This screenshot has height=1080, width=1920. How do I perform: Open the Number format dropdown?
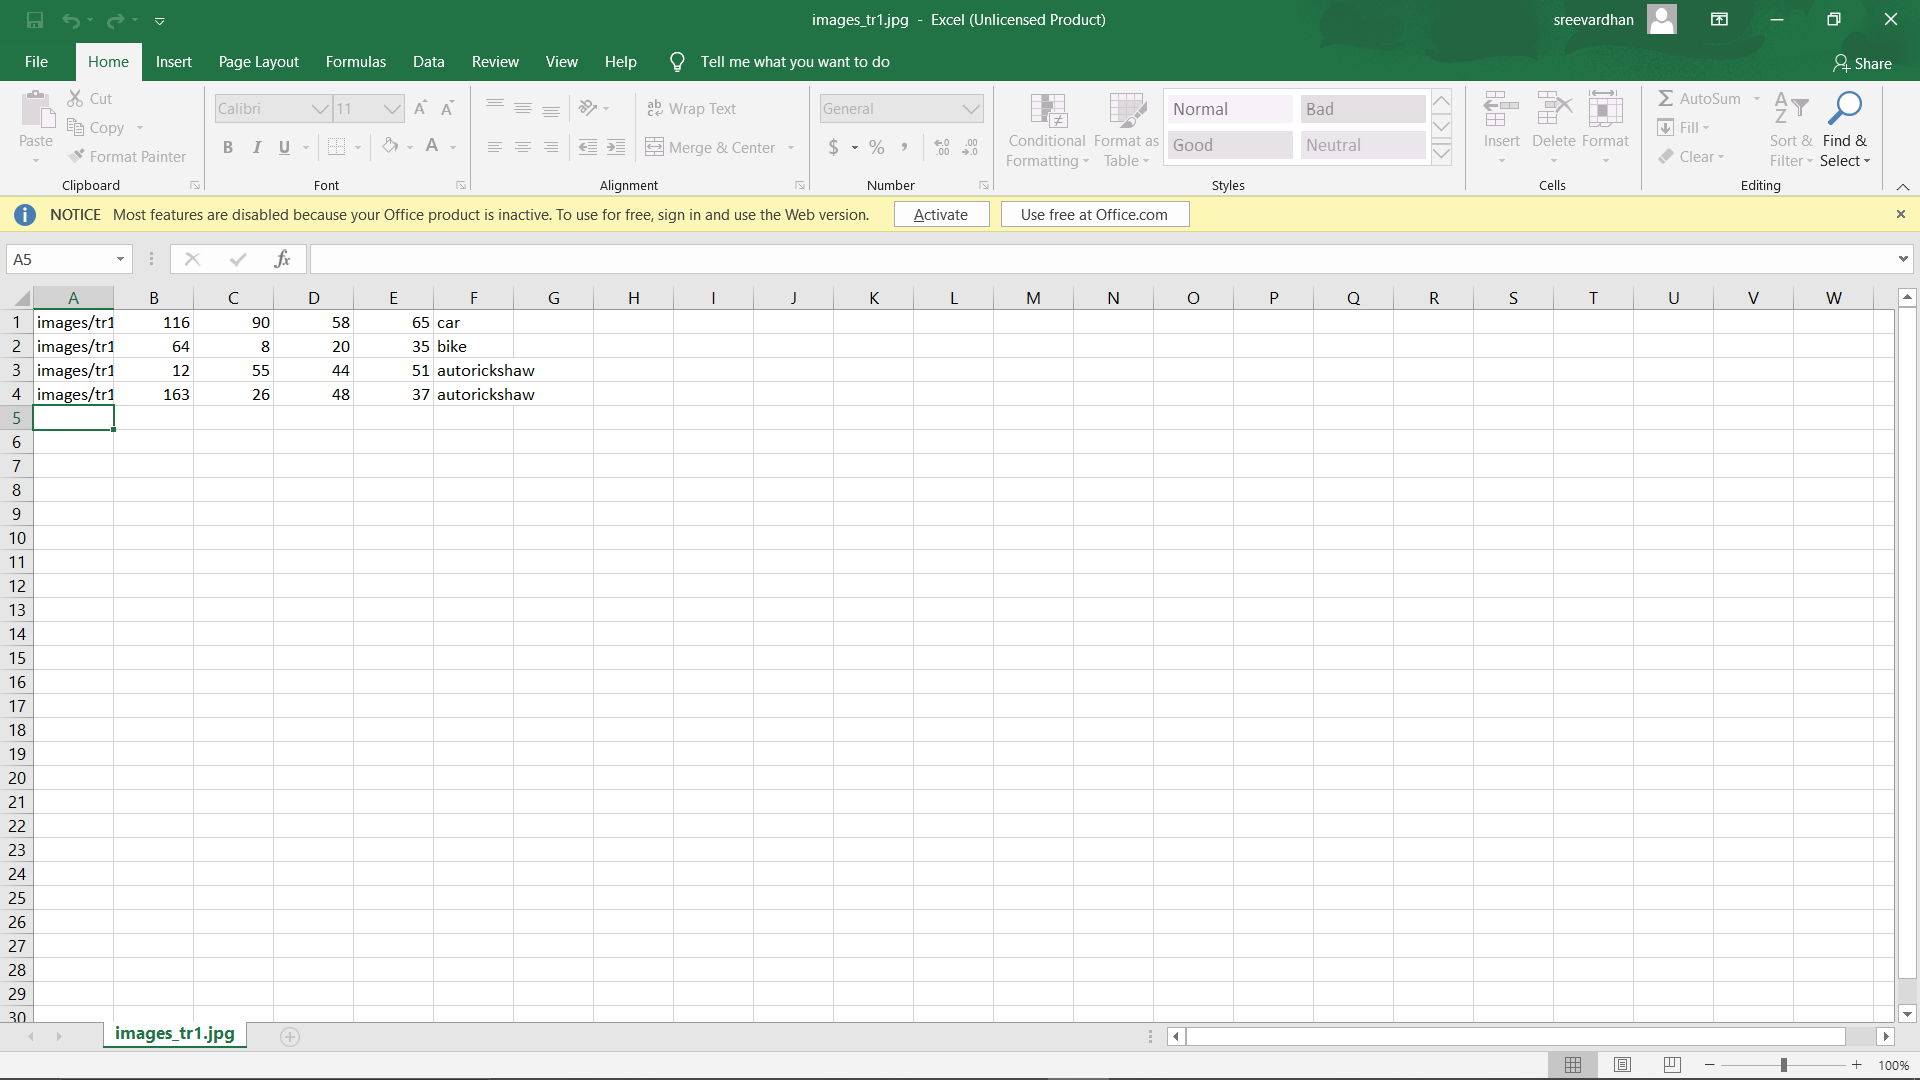point(972,108)
